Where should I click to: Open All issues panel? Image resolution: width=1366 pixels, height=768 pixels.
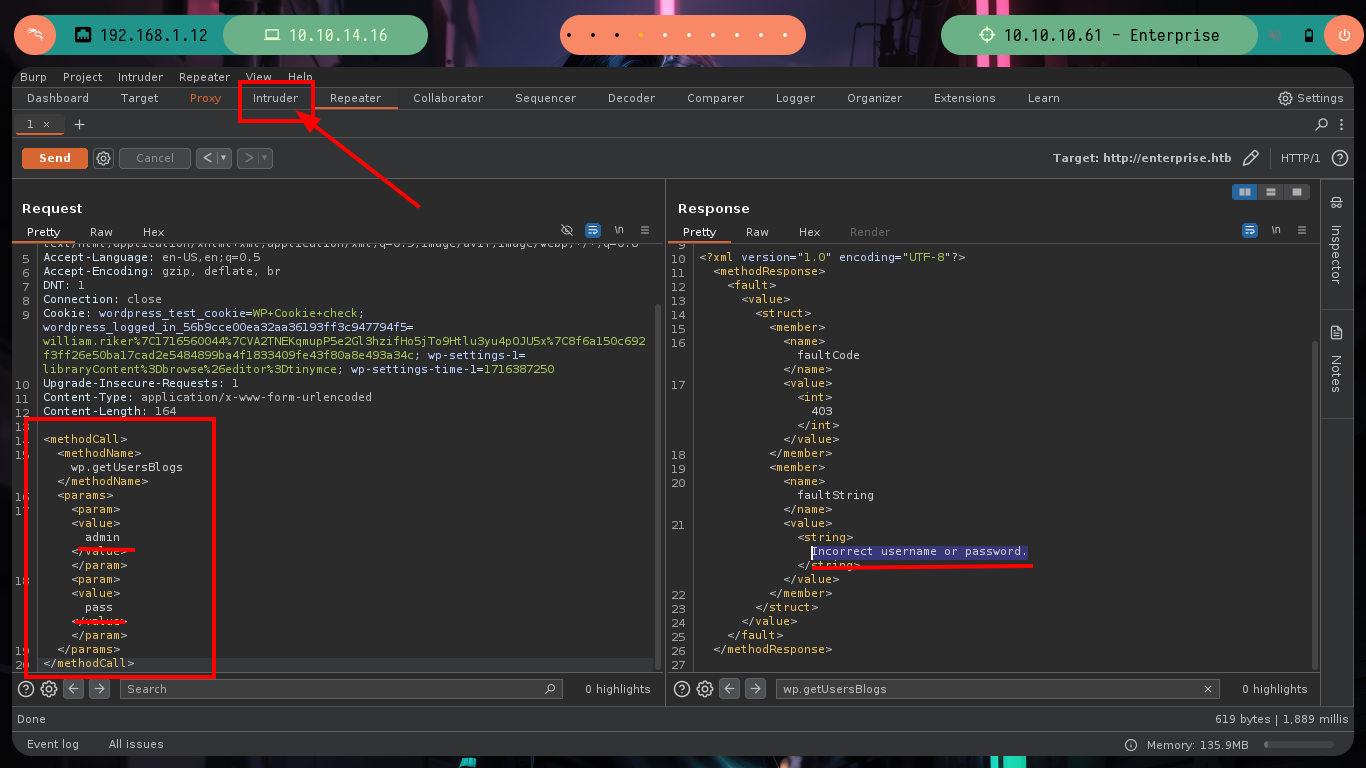136,744
